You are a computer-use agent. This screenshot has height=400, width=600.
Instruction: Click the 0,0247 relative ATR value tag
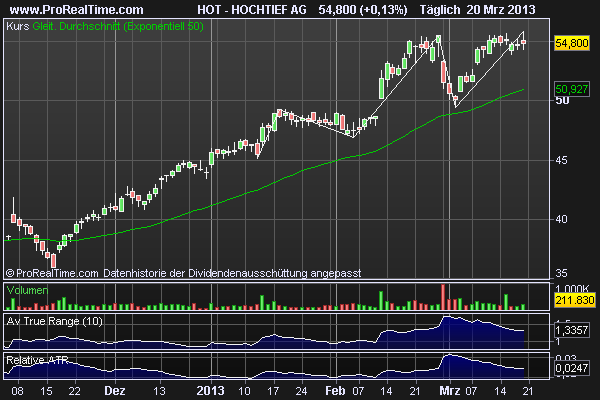tap(572, 368)
